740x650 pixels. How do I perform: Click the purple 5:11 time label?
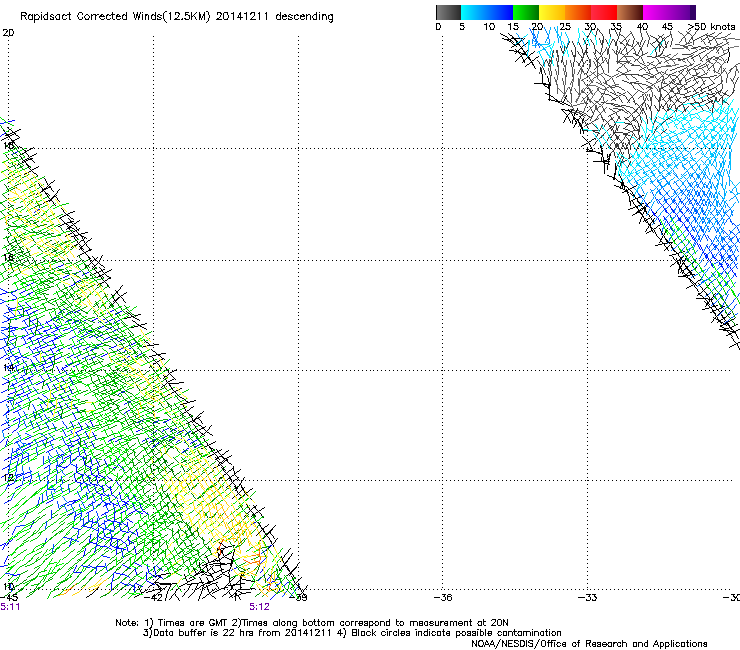click(10, 607)
